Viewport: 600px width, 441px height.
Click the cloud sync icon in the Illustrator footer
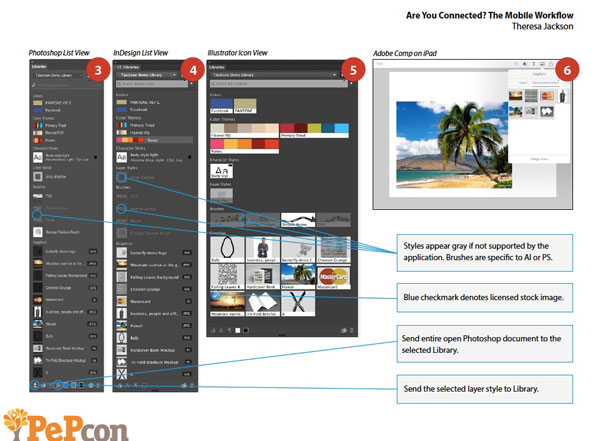click(x=344, y=330)
